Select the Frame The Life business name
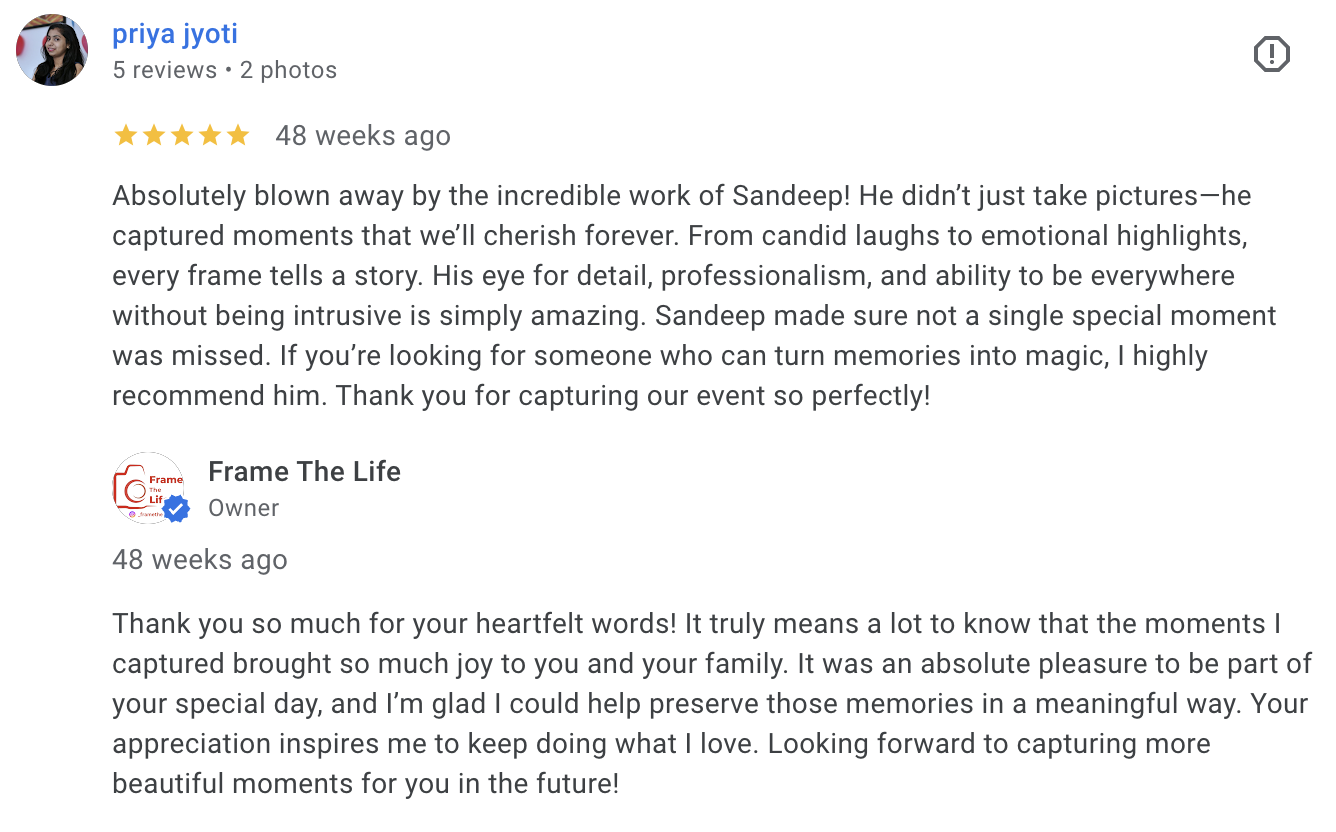1336x832 pixels. tap(304, 471)
